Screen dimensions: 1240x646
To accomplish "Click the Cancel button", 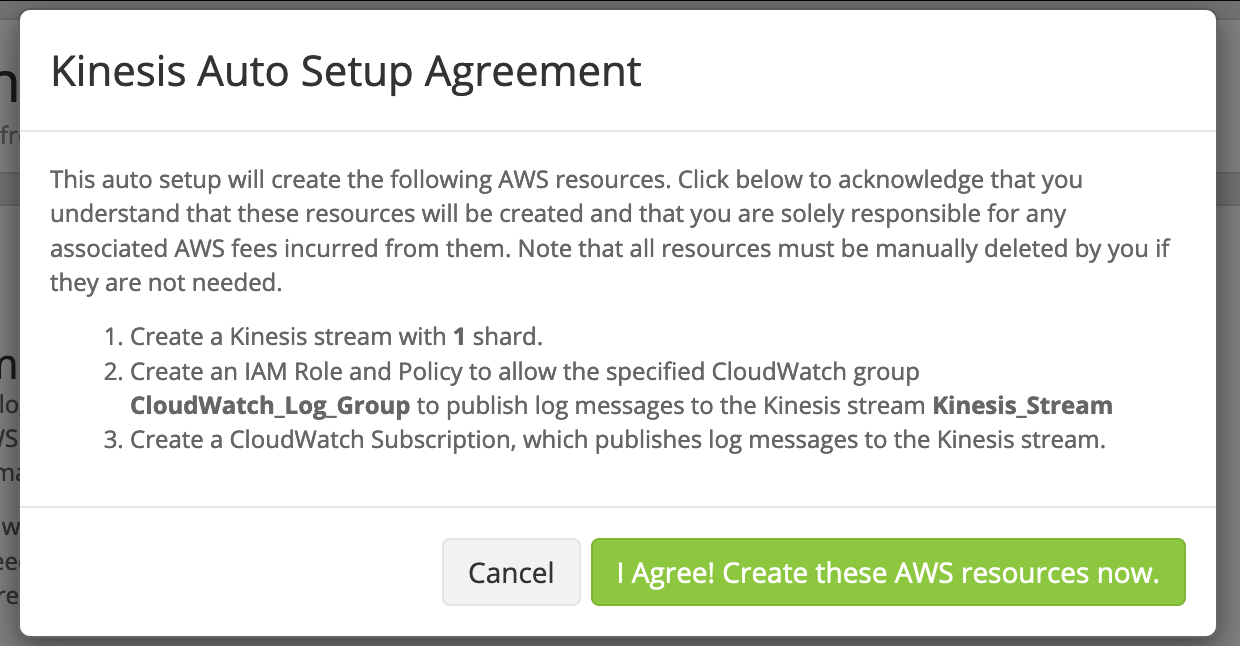I will [511, 573].
